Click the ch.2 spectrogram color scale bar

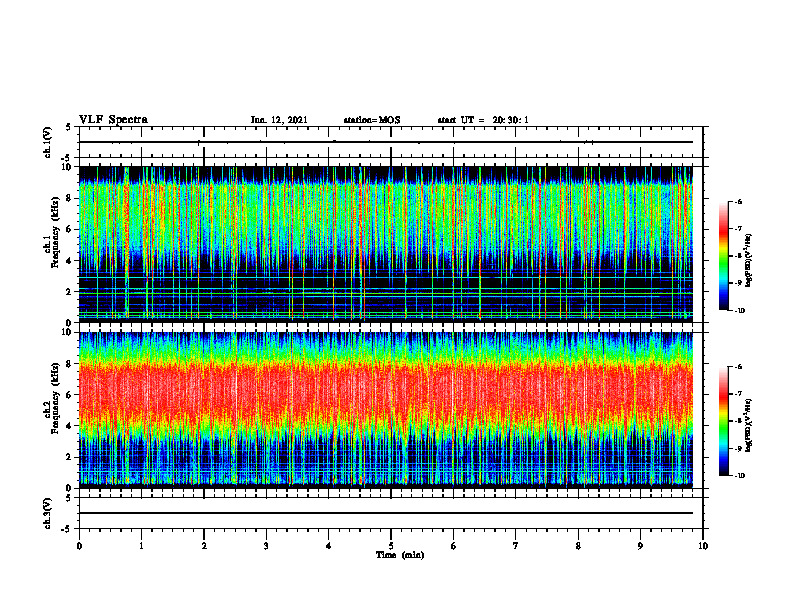[x=723, y=421]
